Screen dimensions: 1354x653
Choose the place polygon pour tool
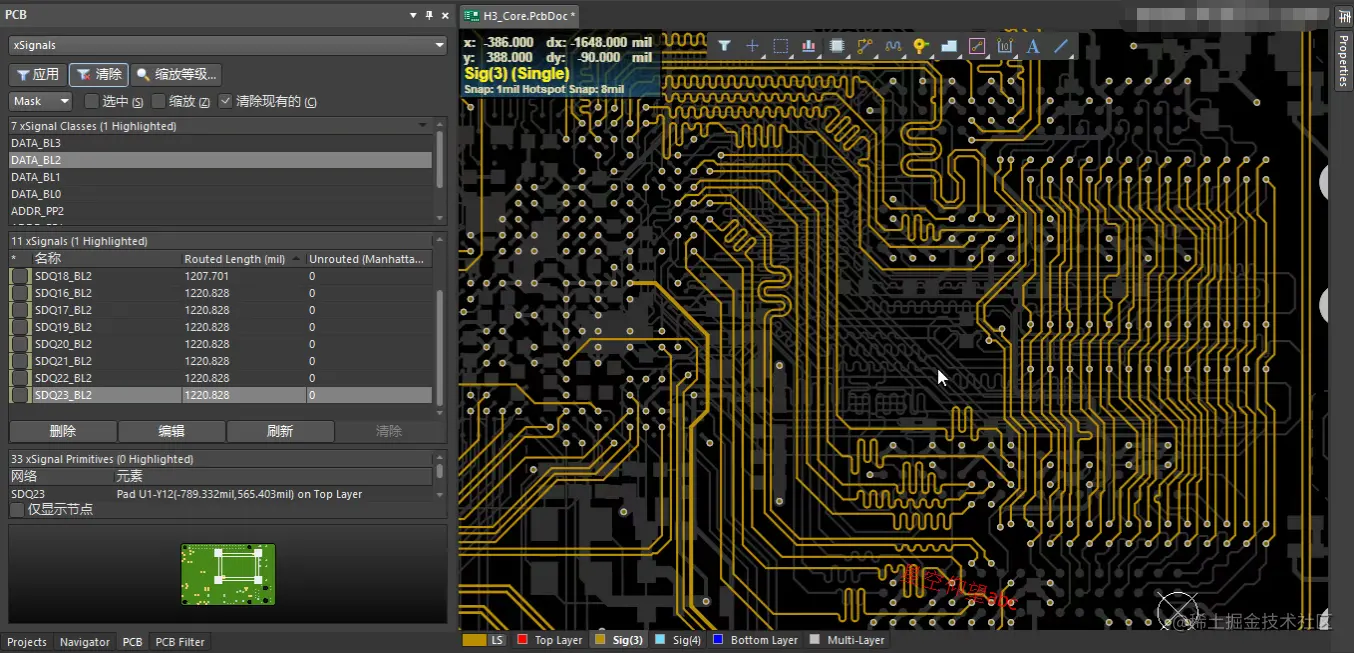click(x=949, y=46)
